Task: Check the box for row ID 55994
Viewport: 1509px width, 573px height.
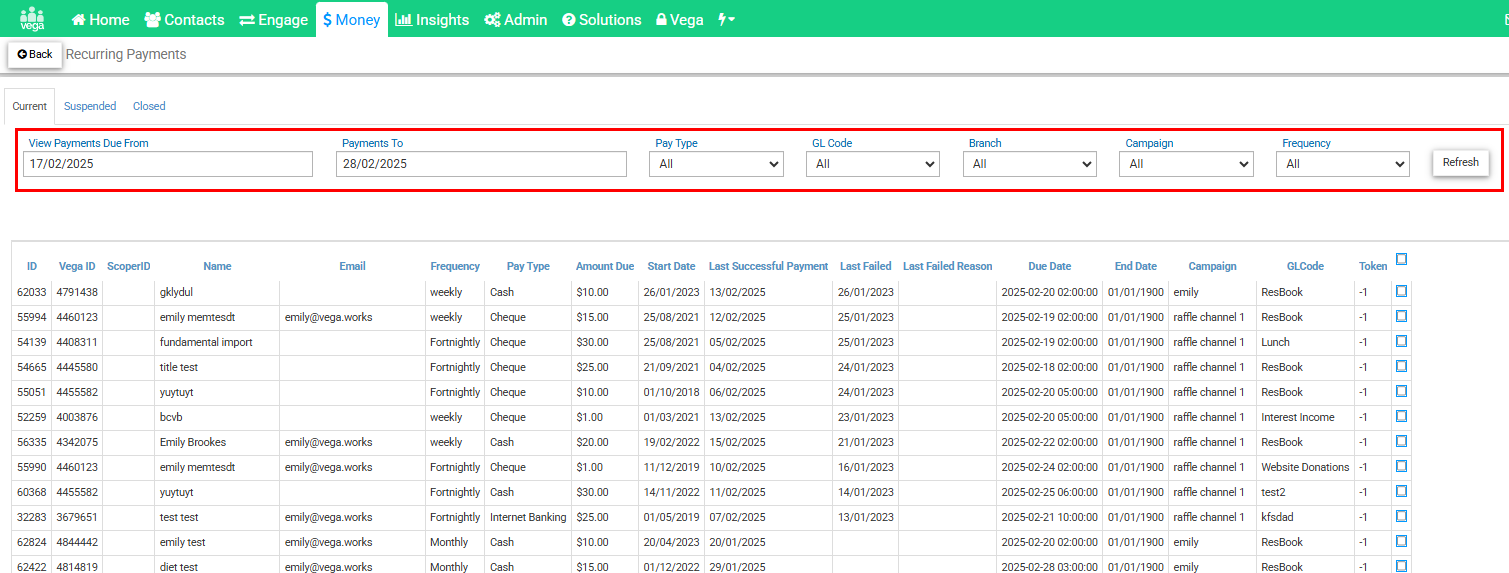Action: pos(1401,316)
